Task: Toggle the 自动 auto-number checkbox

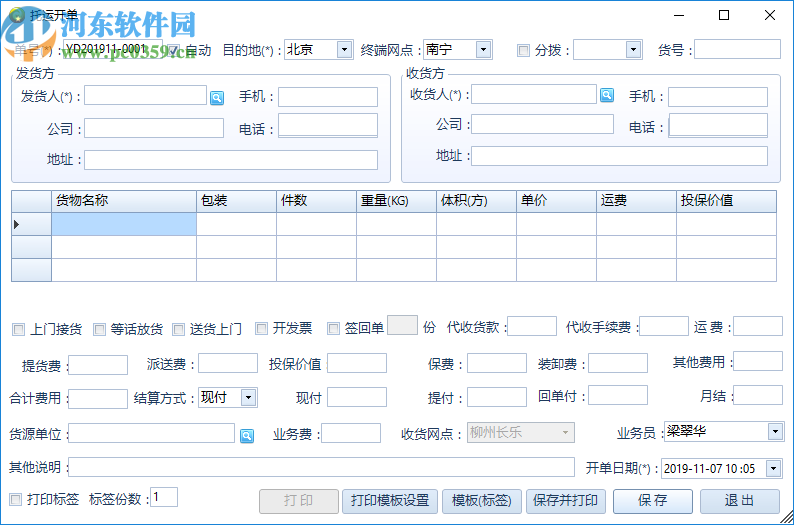Action: pos(174,50)
